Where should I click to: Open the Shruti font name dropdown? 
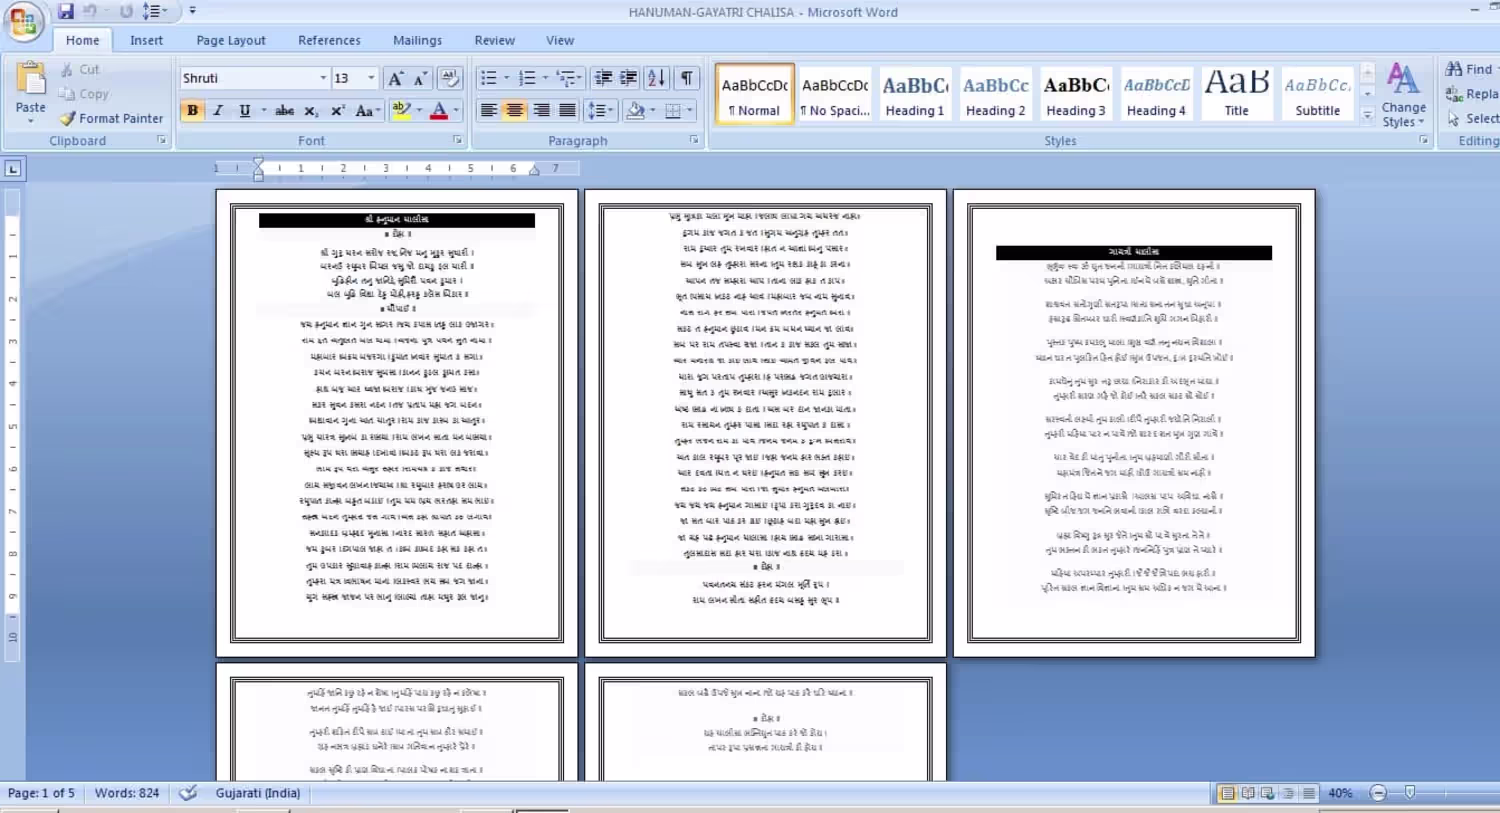(x=323, y=78)
